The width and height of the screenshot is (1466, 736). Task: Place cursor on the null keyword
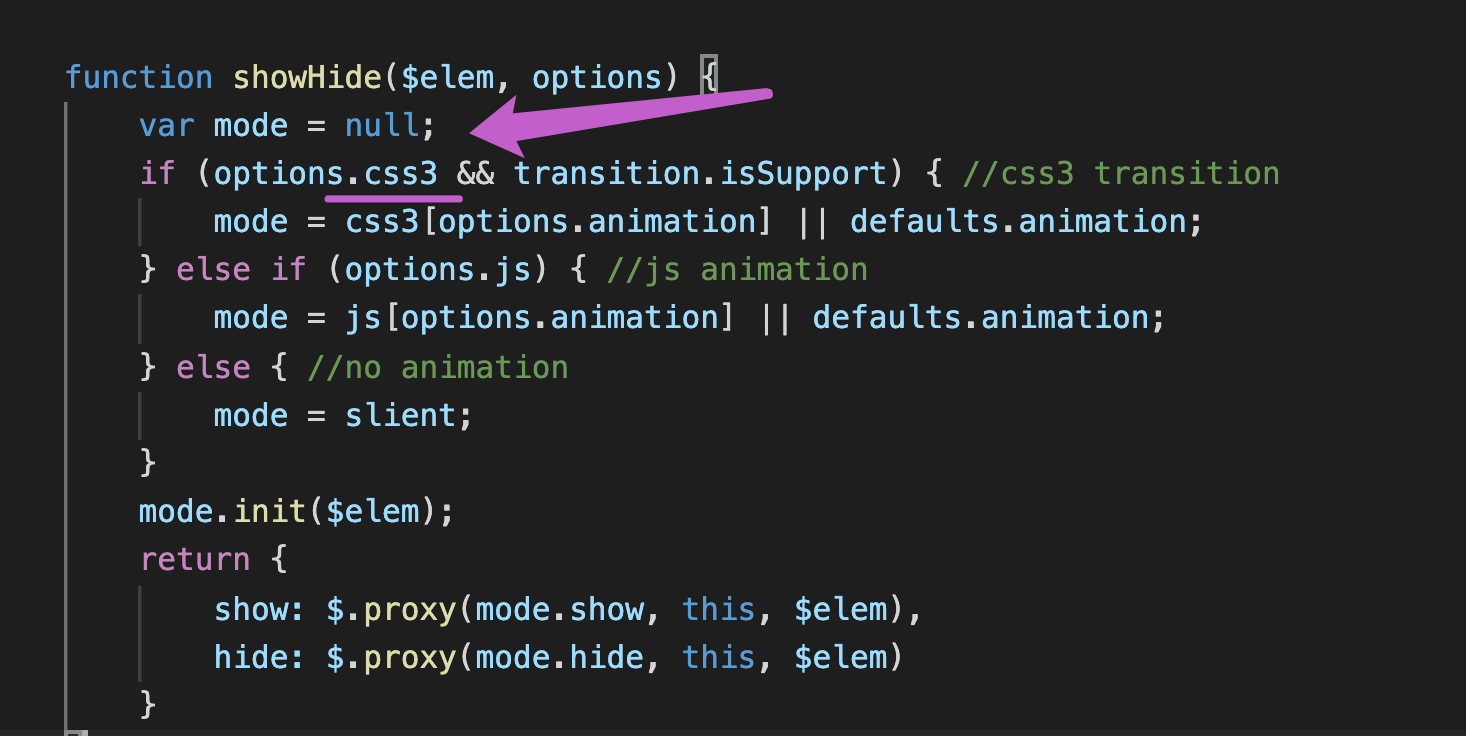(382, 126)
